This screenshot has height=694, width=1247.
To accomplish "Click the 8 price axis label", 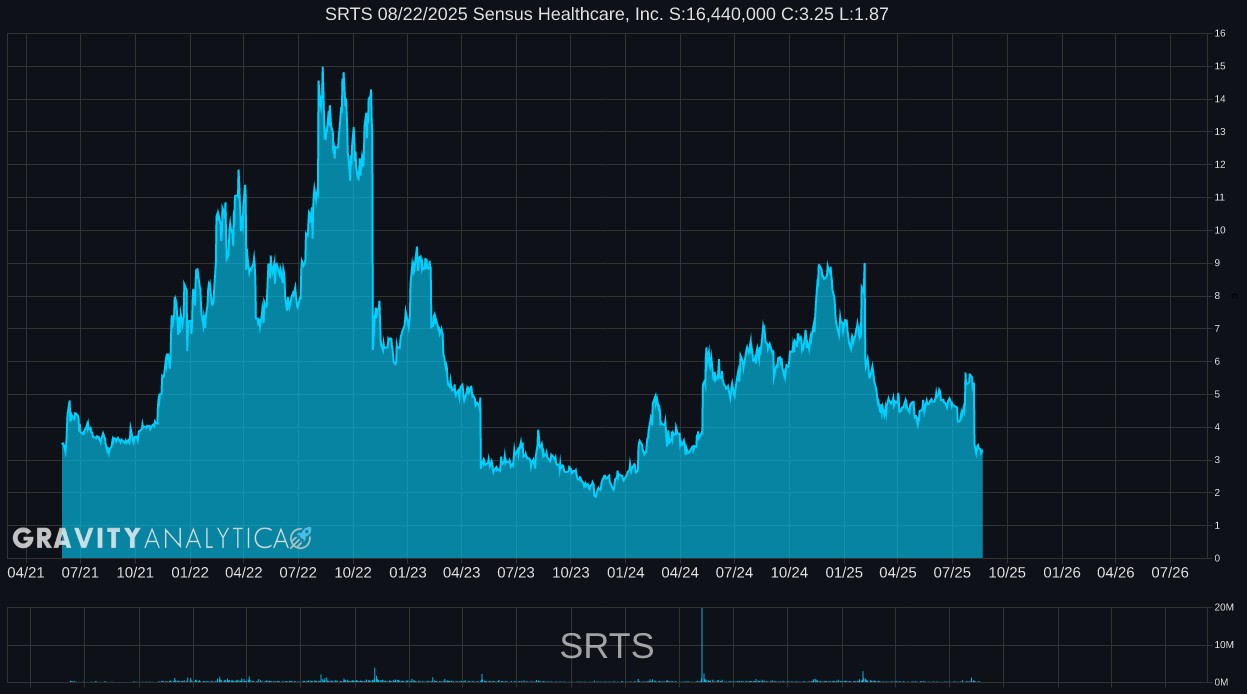I will click(1217, 296).
